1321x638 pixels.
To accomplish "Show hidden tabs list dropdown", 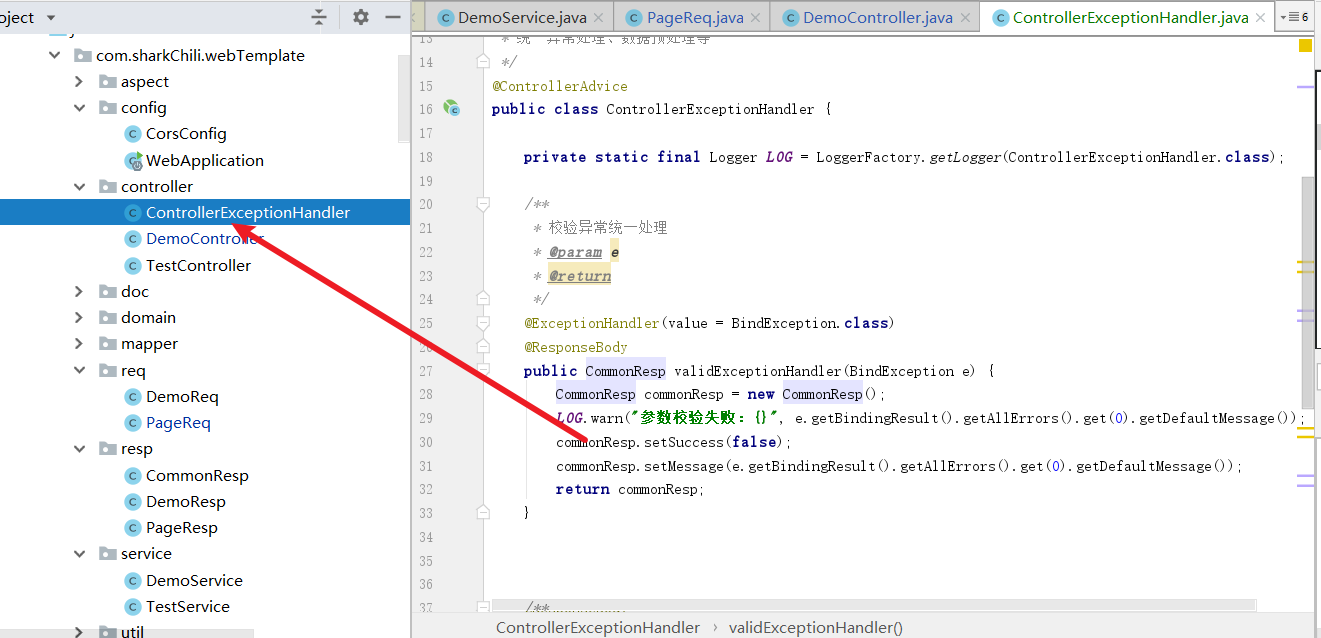I will pos(1294,17).
